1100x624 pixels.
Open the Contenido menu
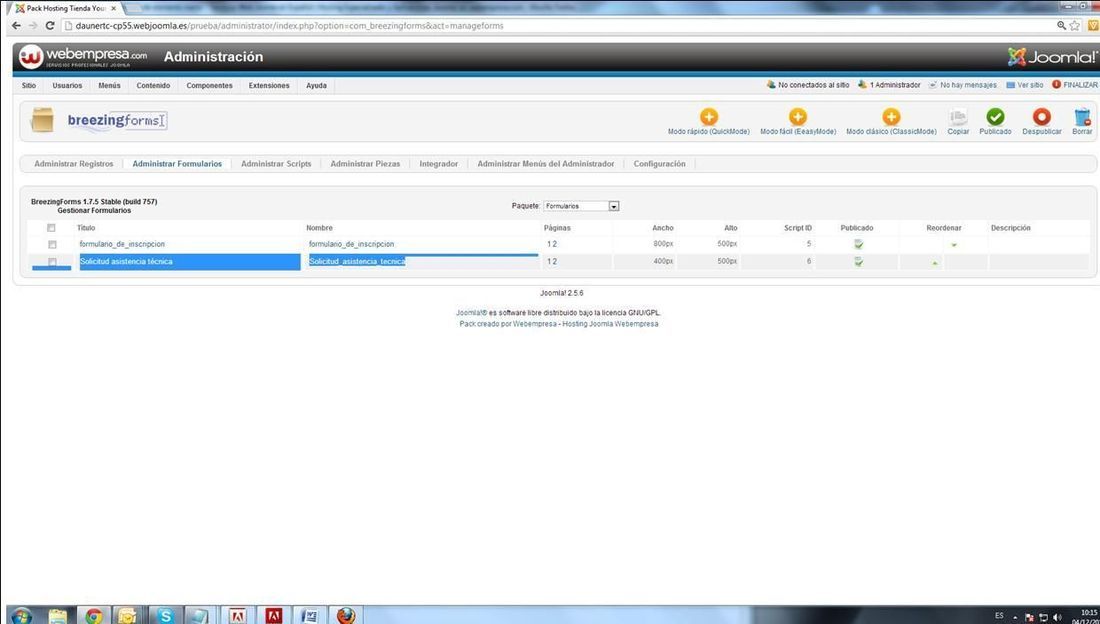tap(154, 86)
